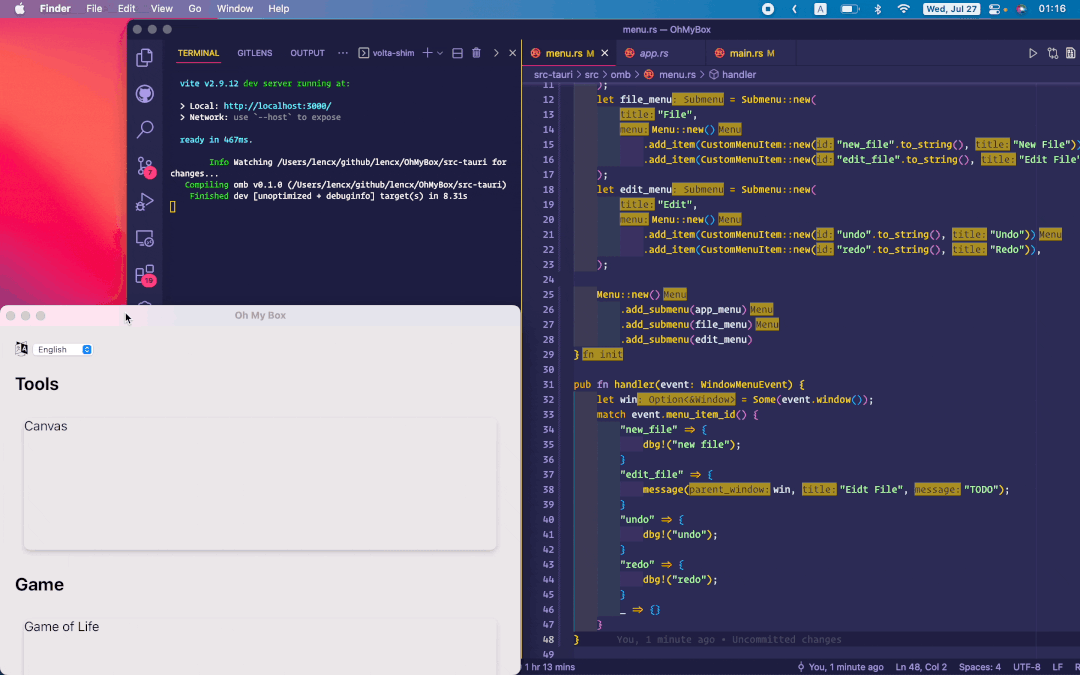Click the Canvas tool card
This screenshot has height=675, width=1080.
tap(260, 483)
